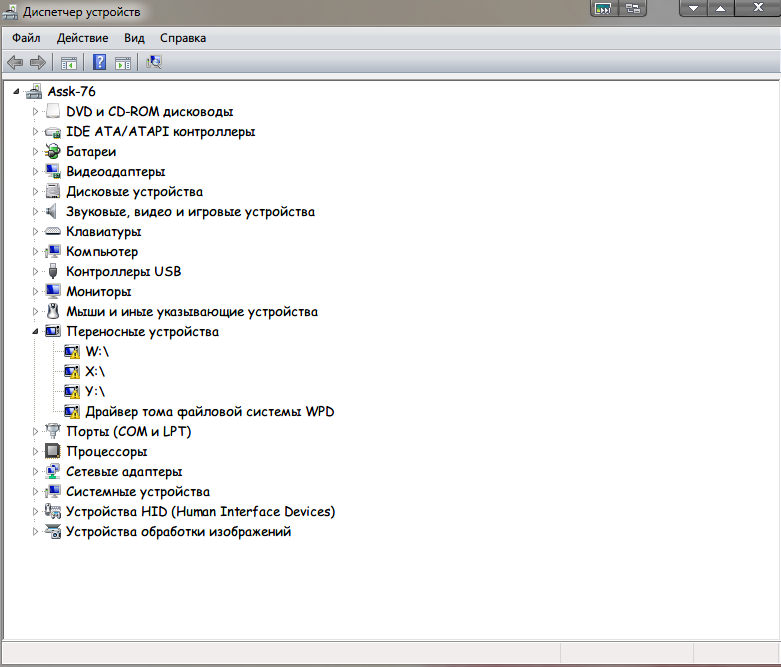This screenshot has height=667, width=781.
Task: Click the Back arrow toolbar icon
Action: 15,62
